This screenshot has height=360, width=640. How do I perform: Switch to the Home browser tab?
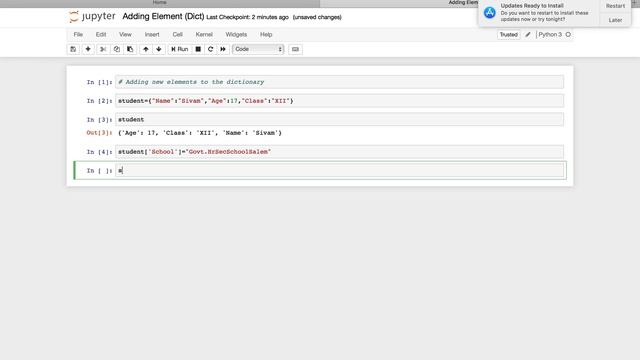tap(160, 2)
